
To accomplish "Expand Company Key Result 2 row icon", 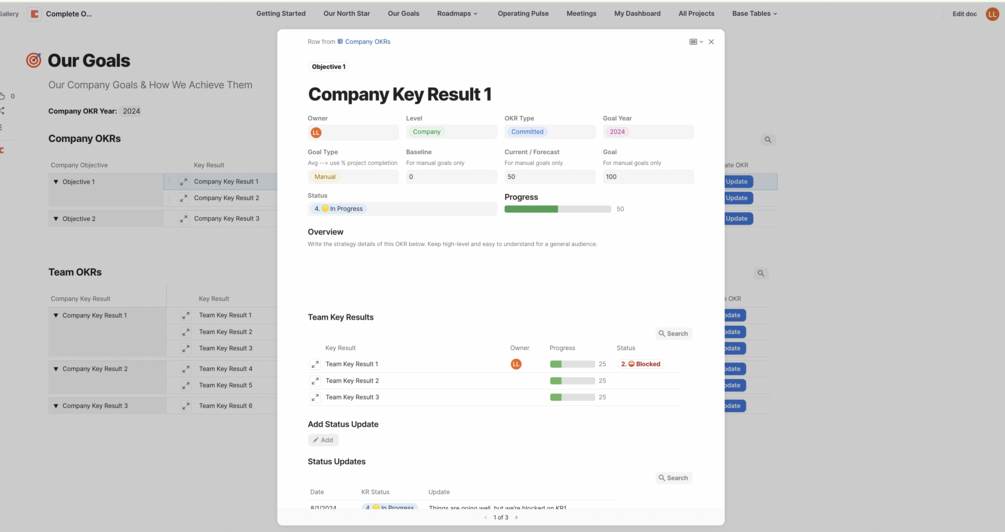I will 183,199.
